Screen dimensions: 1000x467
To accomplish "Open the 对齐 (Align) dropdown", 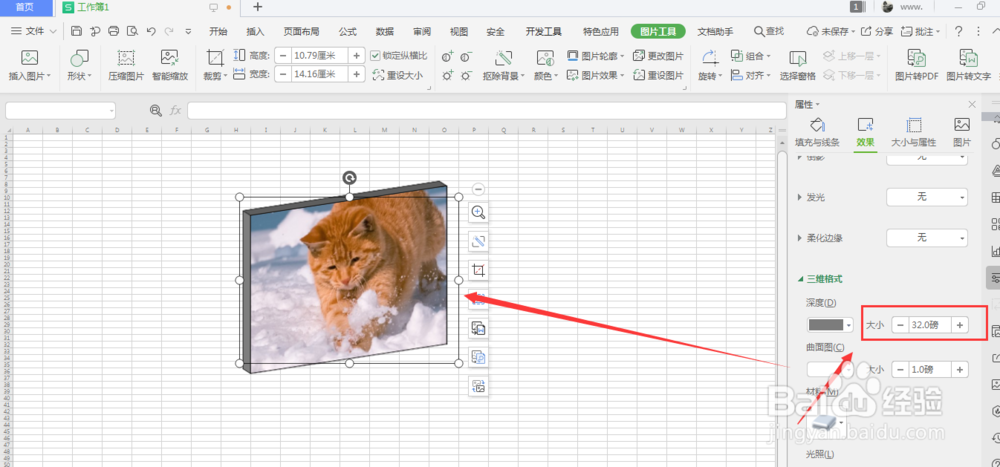I will click(751, 75).
